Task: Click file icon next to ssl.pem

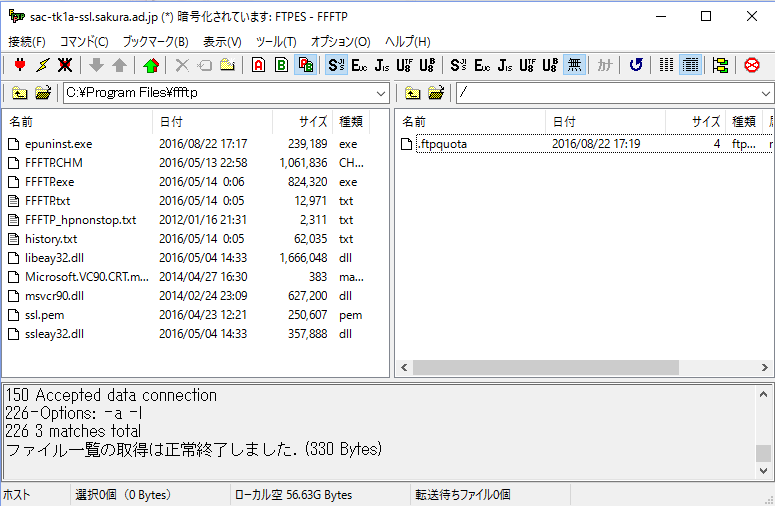Action: (x=14, y=315)
